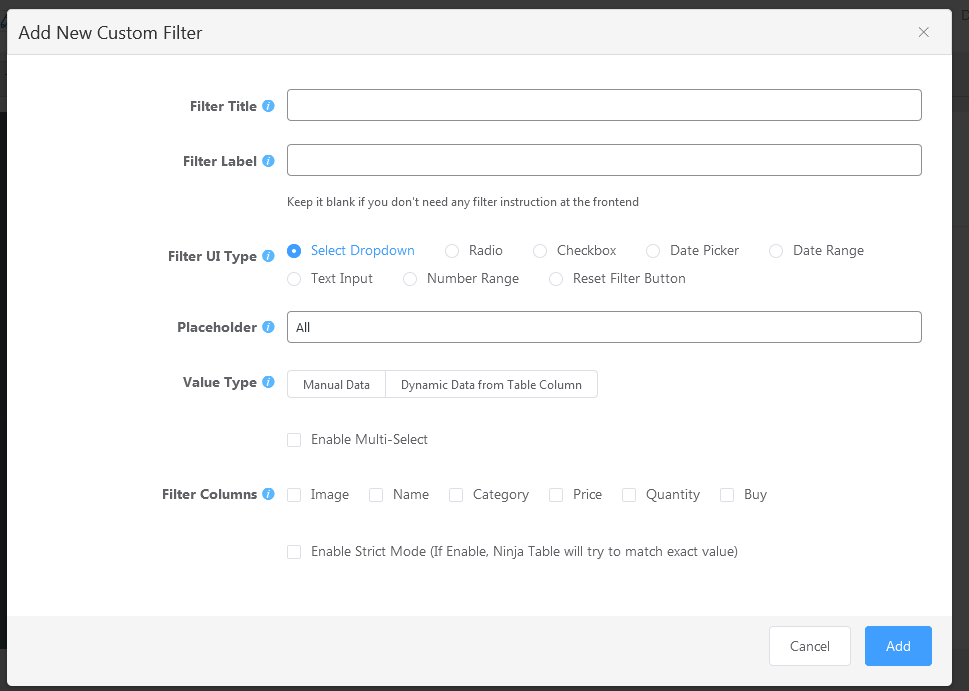969x691 pixels.
Task: Open the Placeholder info tooltip icon
Action: click(268, 326)
